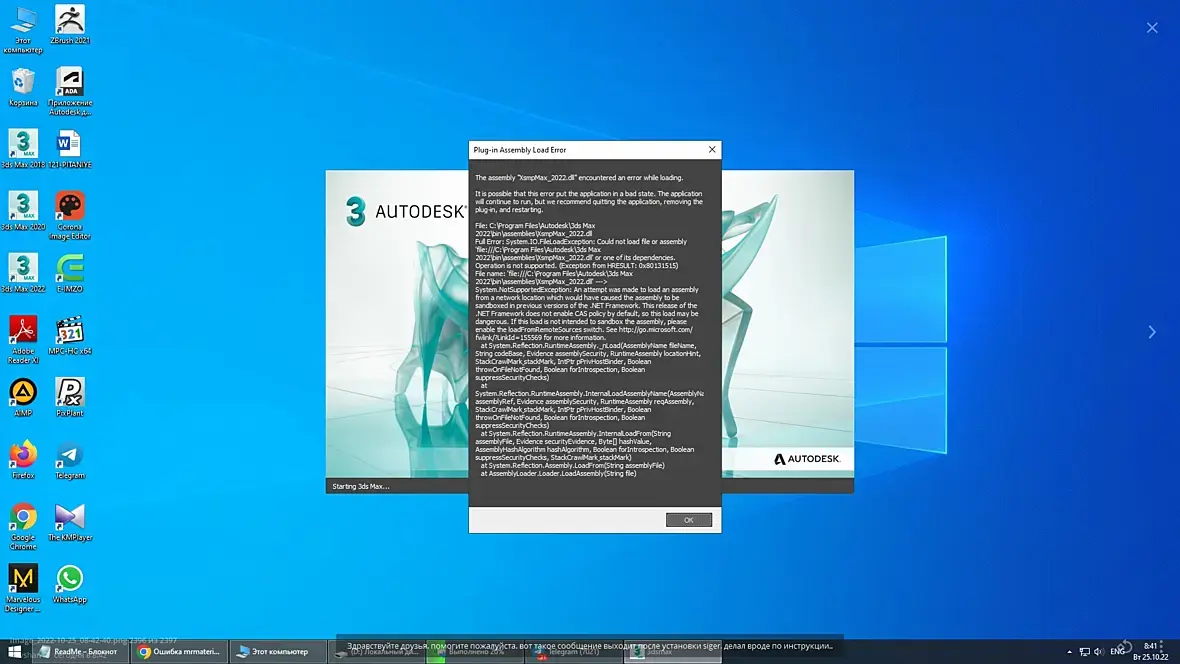The height and width of the screenshot is (664, 1180).
Task: Select the AIMP desktop icon
Action: coord(23,397)
